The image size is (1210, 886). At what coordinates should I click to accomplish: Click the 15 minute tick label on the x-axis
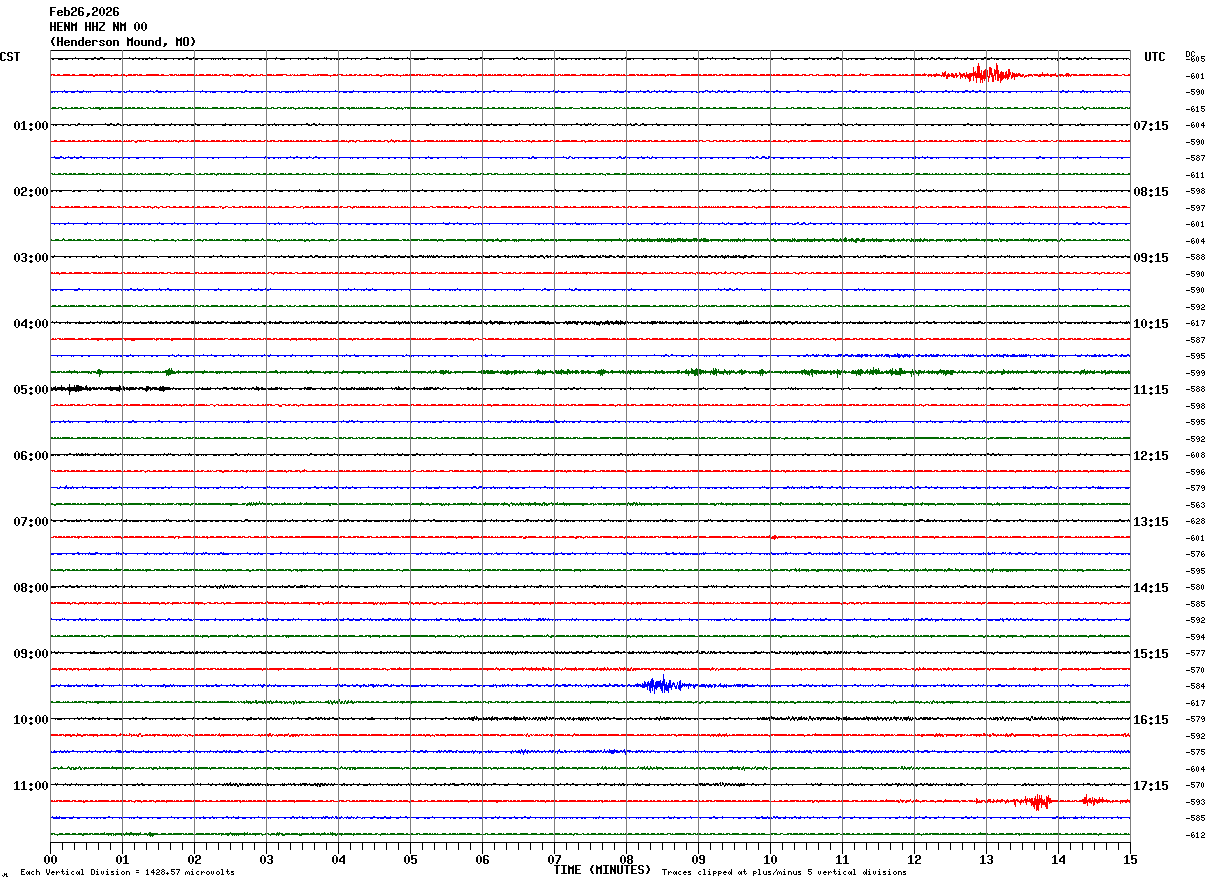pyautogui.click(x=1129, y=859)
